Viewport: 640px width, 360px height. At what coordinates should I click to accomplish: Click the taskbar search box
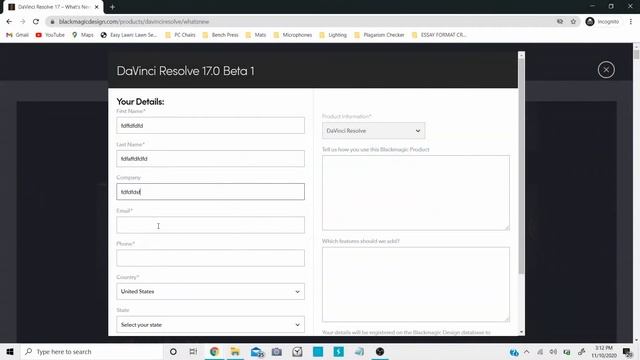[x=92, y=351]
